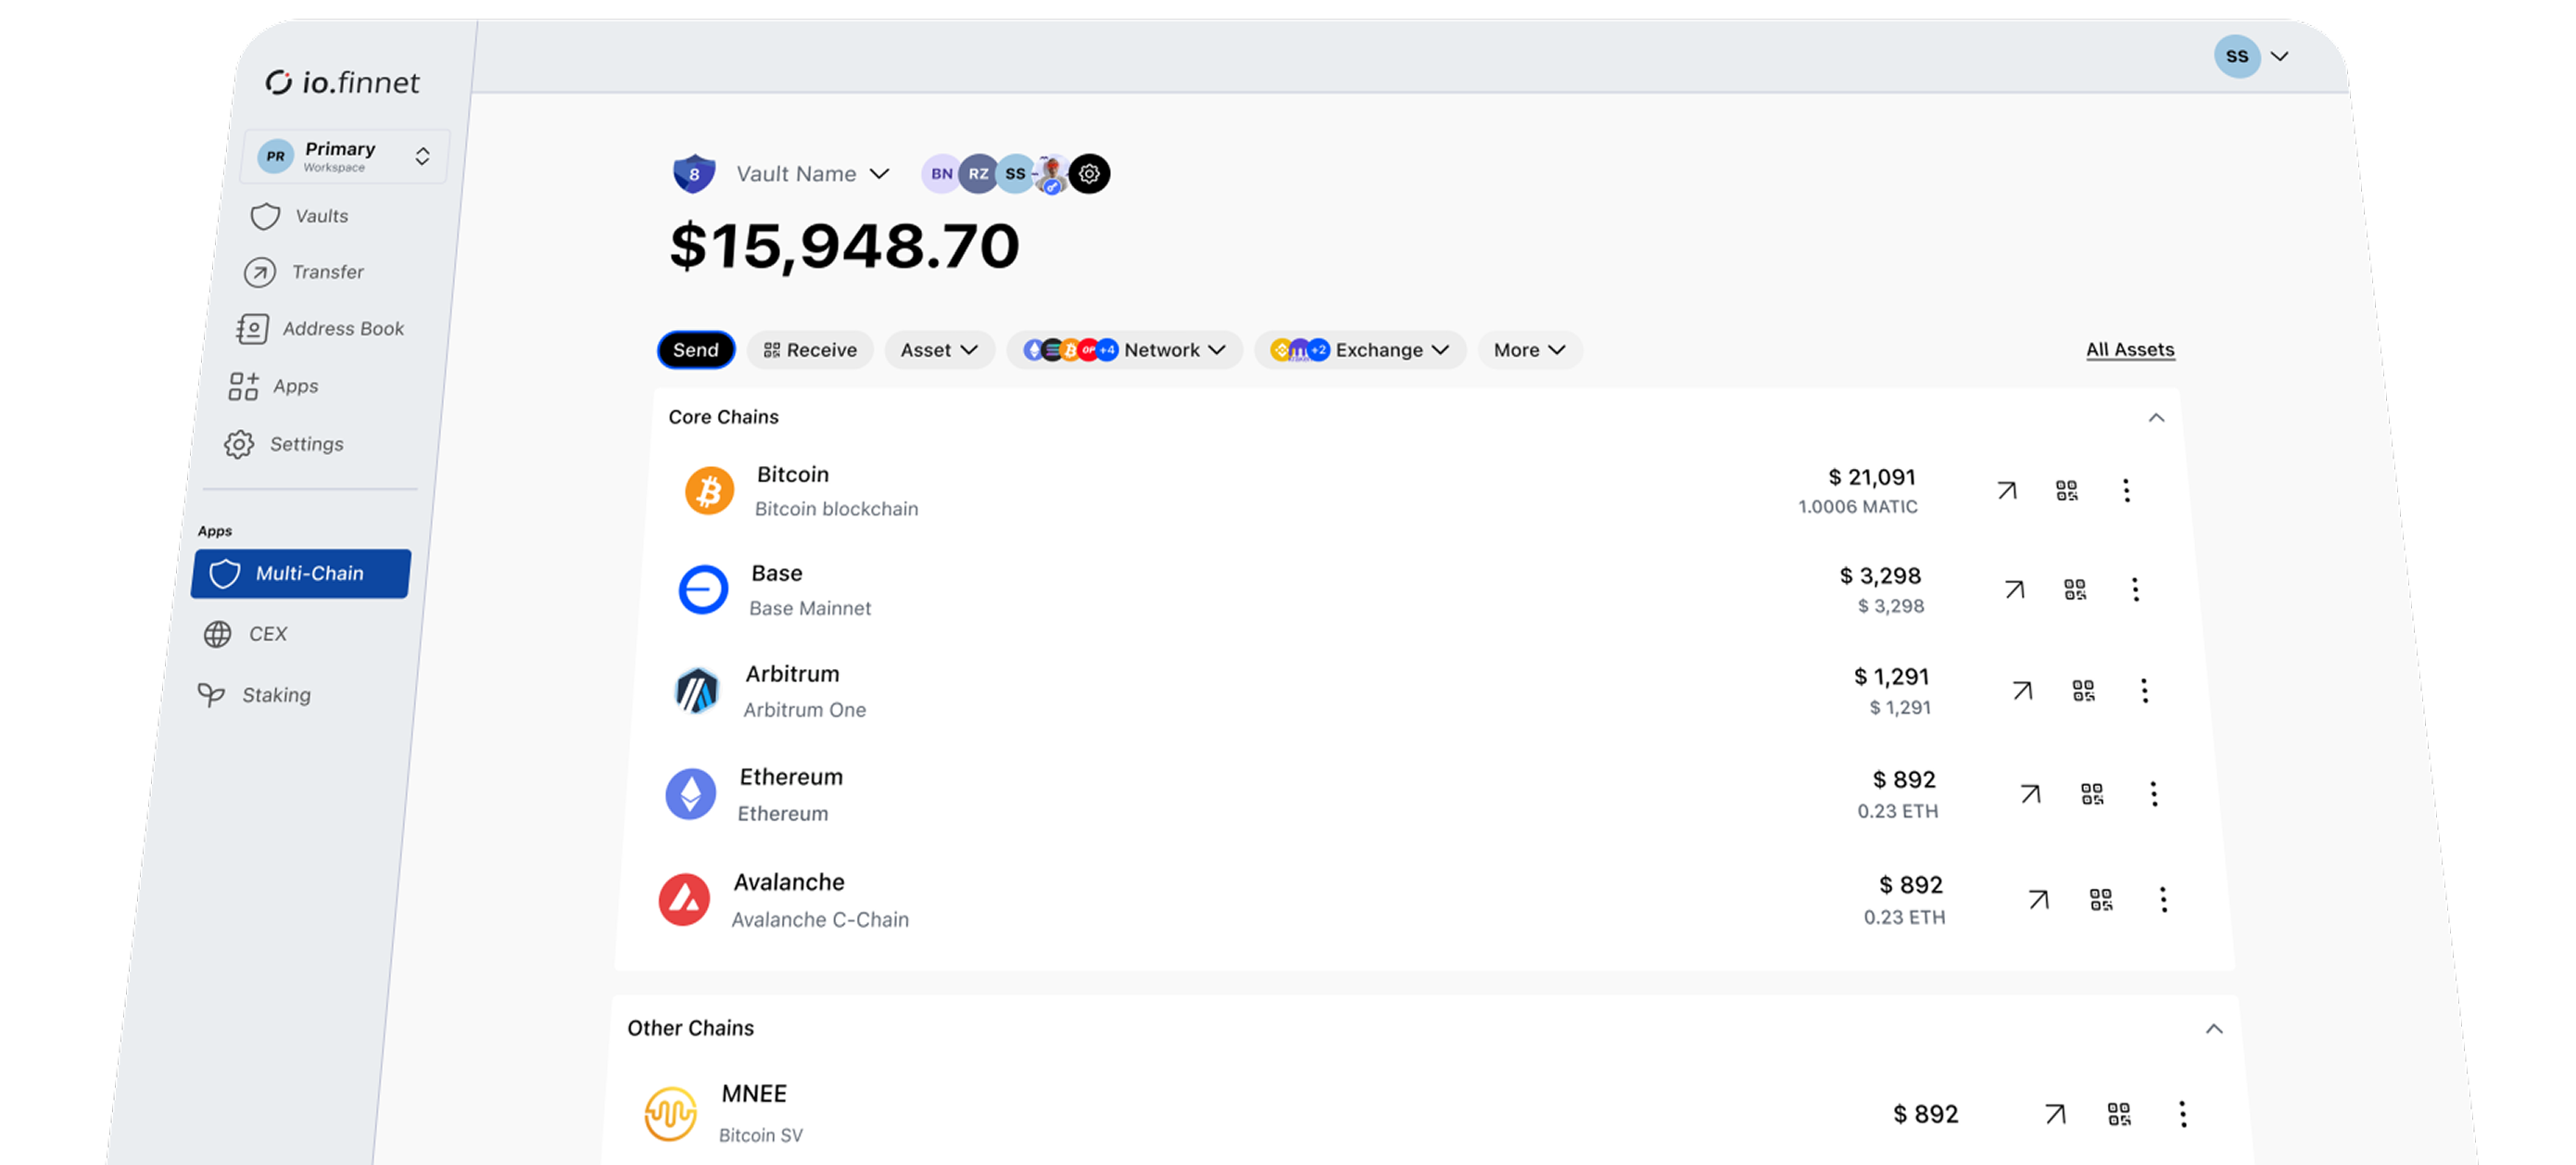Open the Vault Name dropdown

point(812,174)
